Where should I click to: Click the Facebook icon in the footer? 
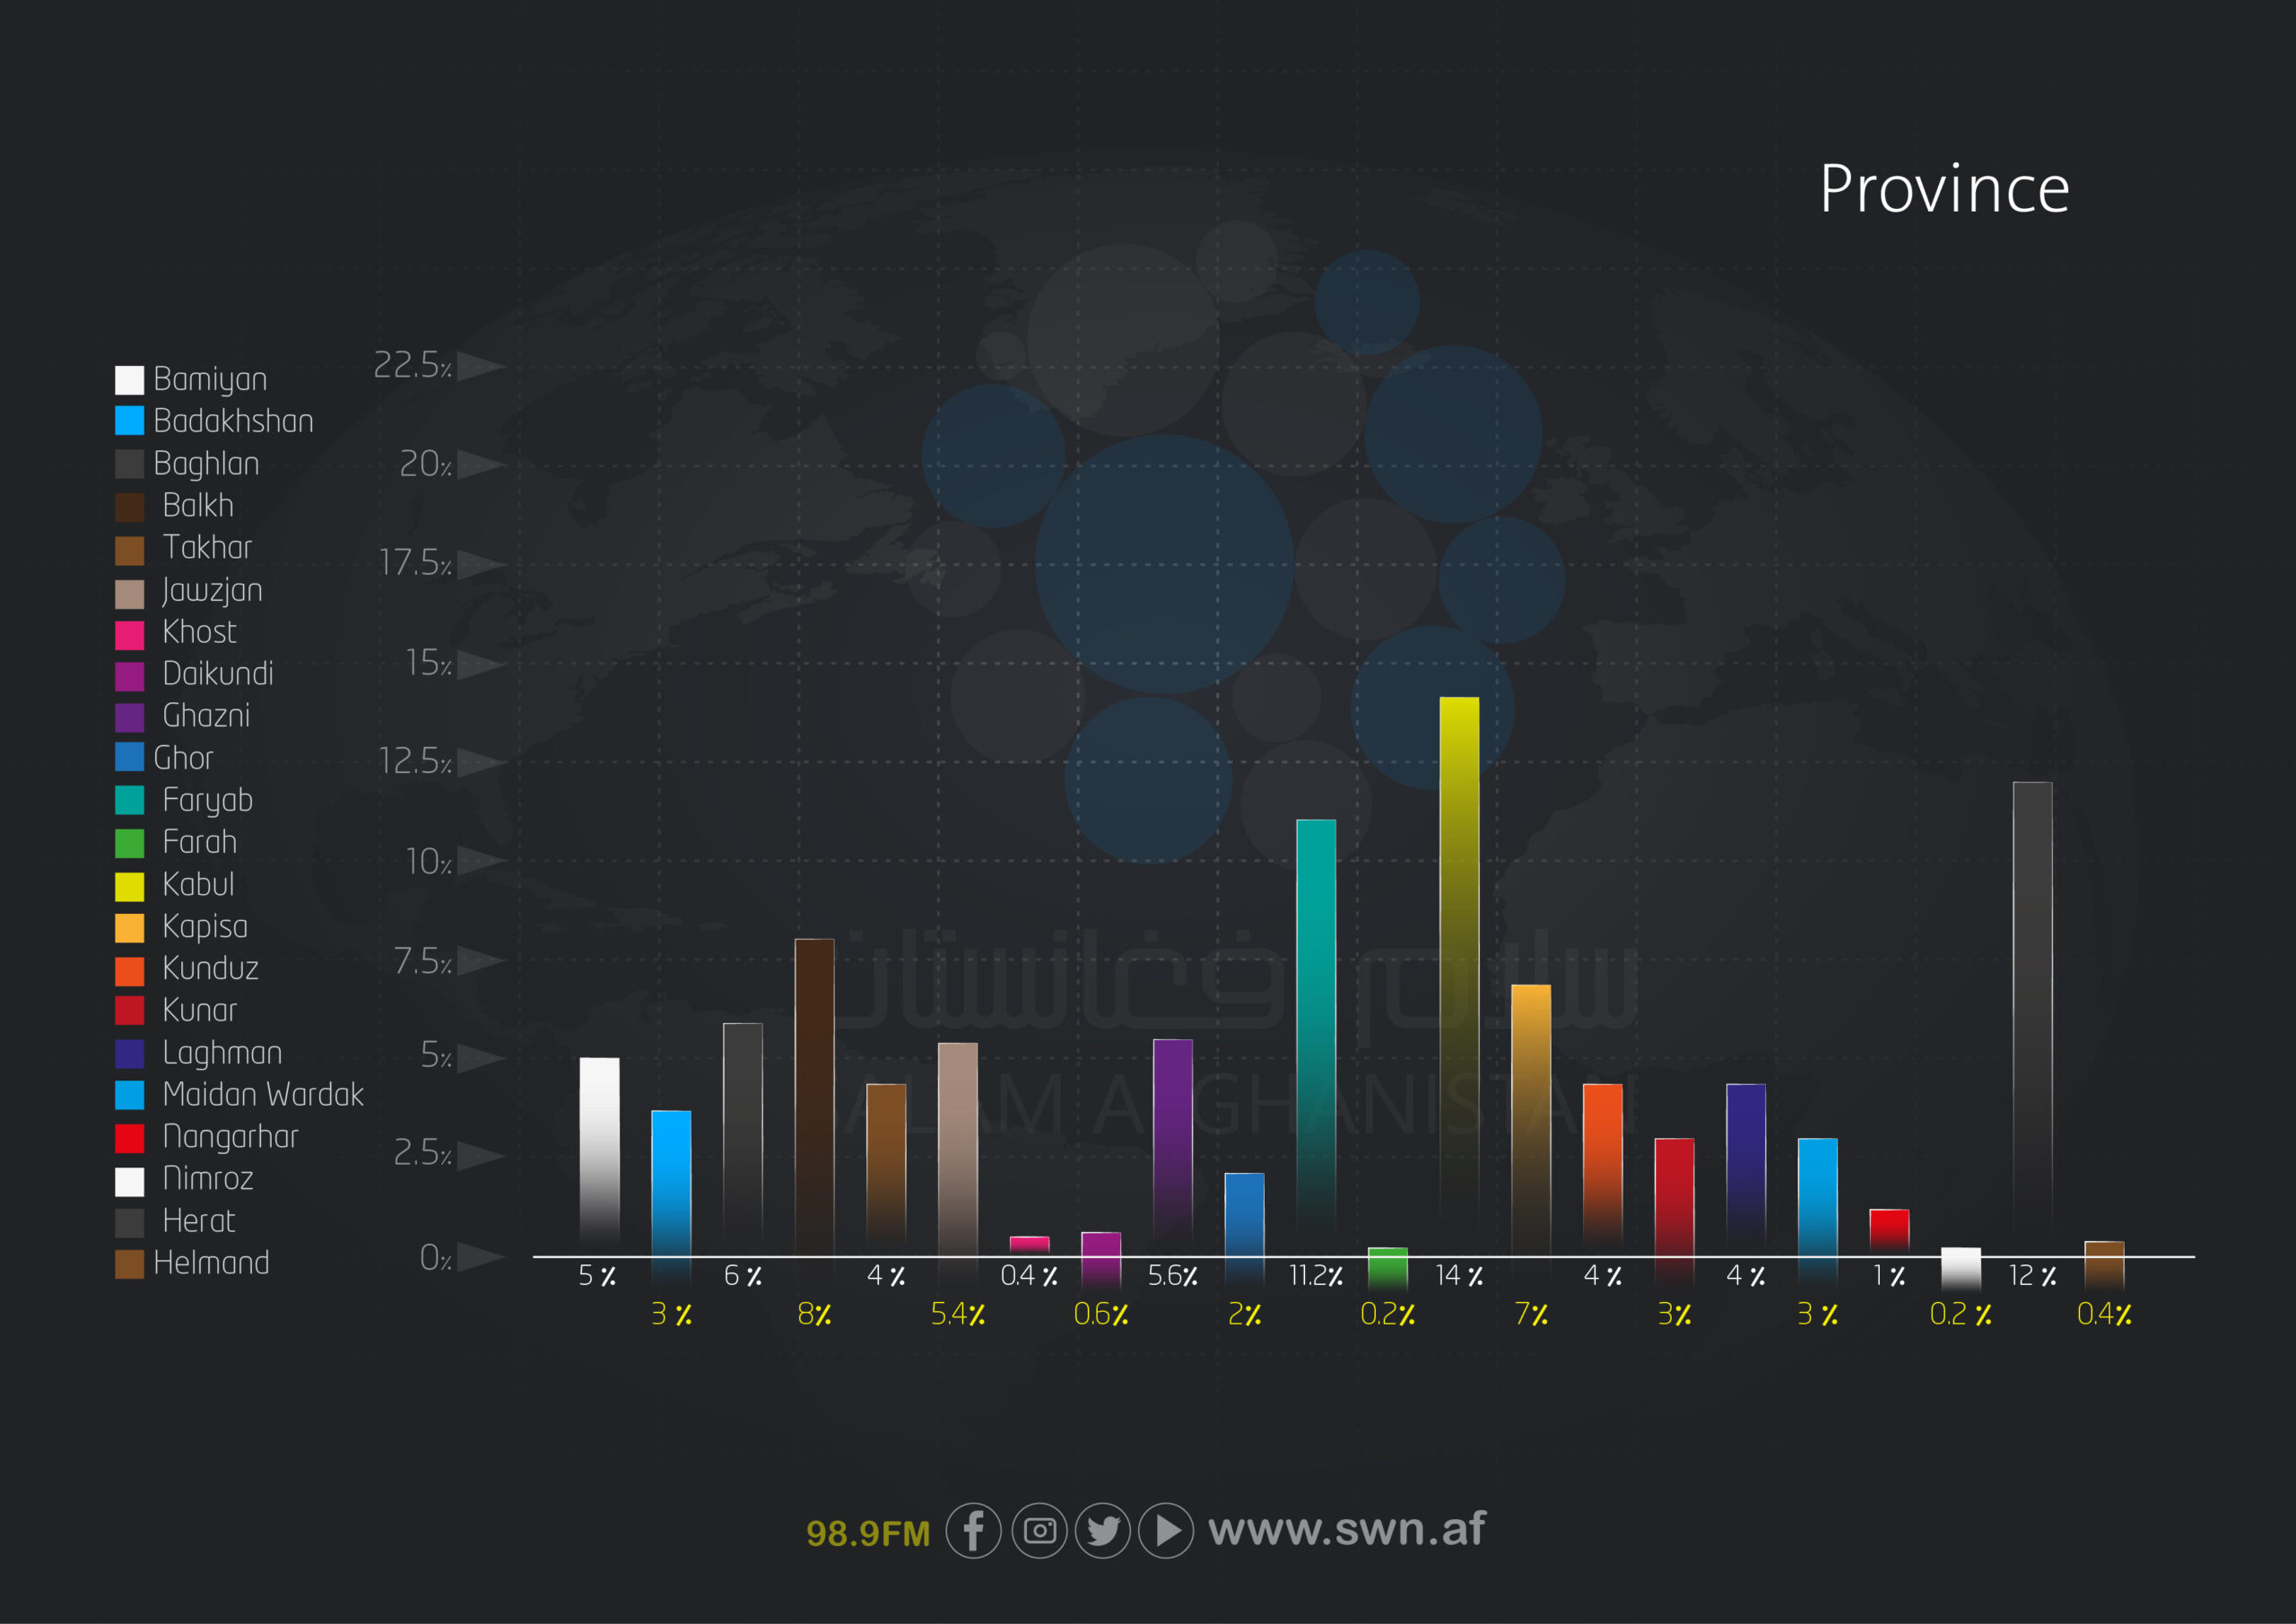(x=973, y=1530)
